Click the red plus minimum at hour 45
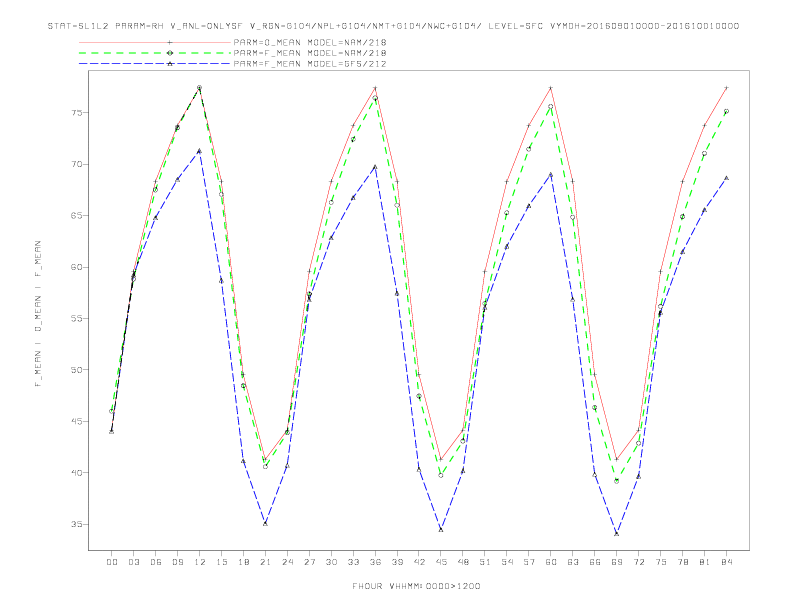This screenshot has width=792, height=612. (441, 460)
